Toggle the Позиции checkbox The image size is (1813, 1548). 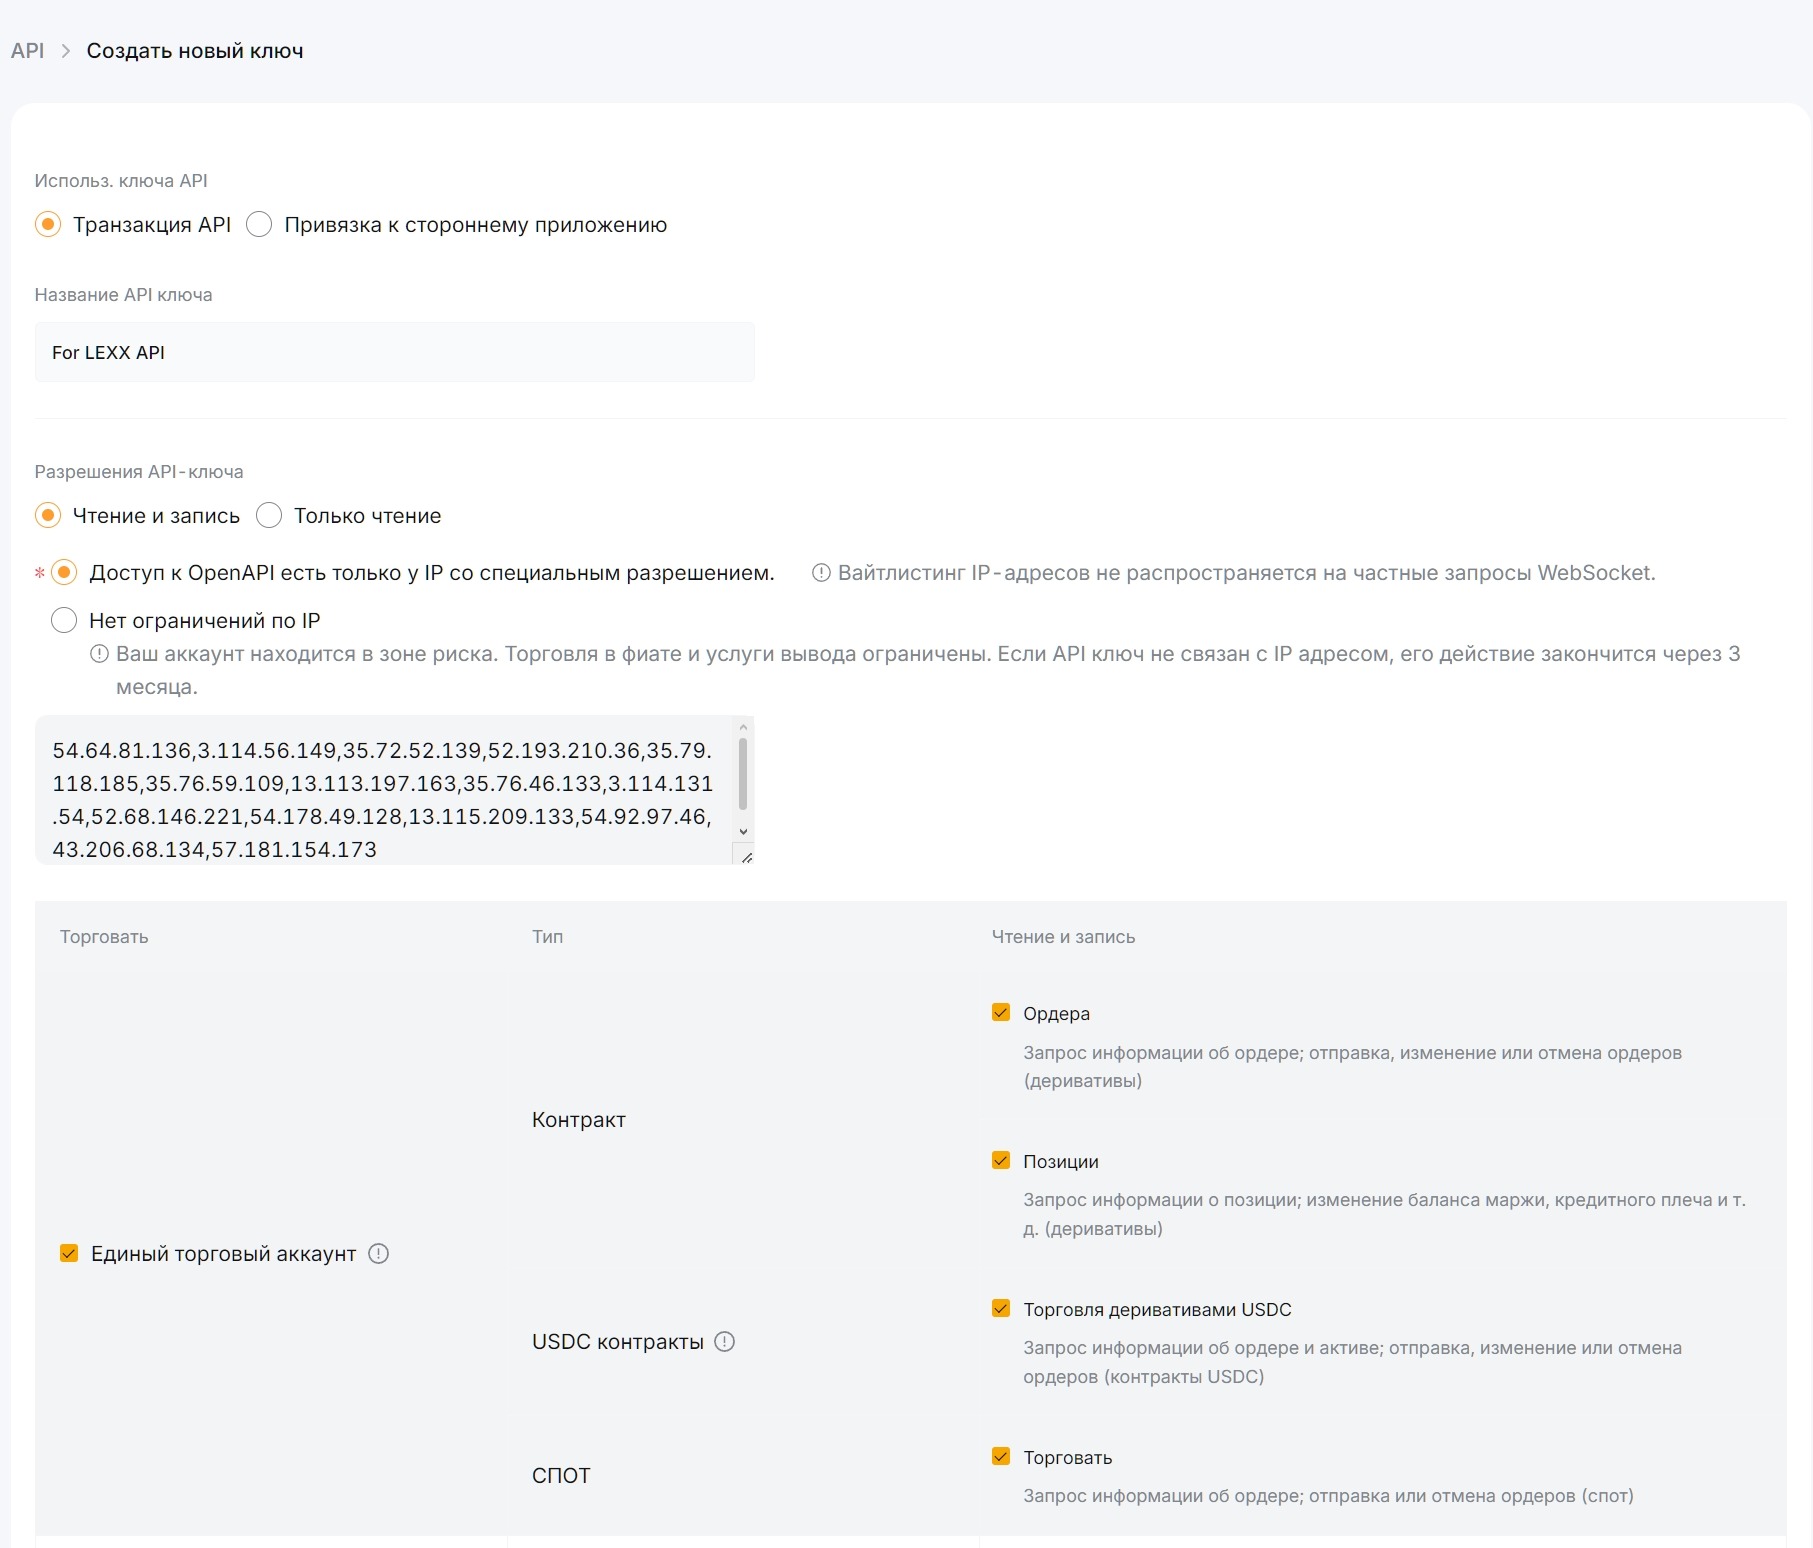click(1001, 1160)
